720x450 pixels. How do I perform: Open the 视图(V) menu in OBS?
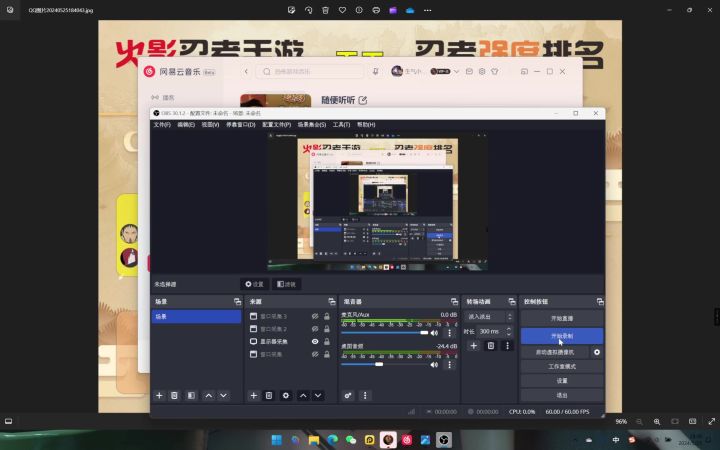(x=210, y=124)
